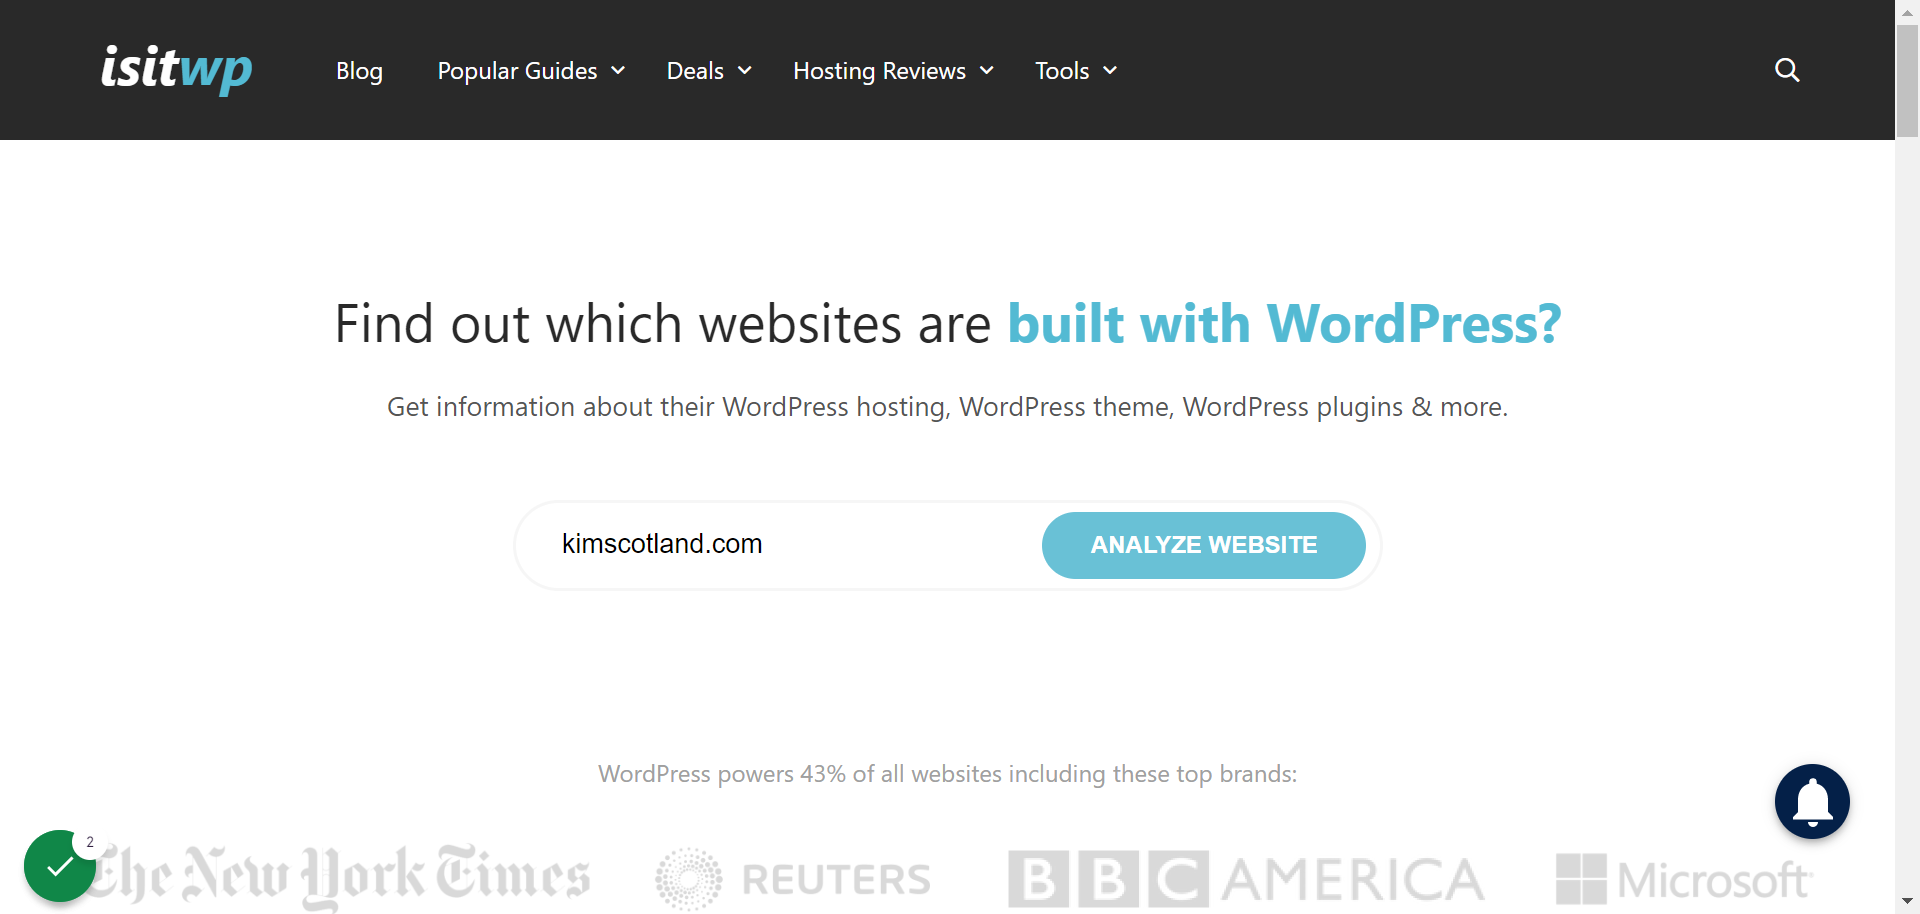Viewport: 1920px width, 914px height.
Task: Click the 'WordPress powers 43%' text line
Action: coord(947,774)
